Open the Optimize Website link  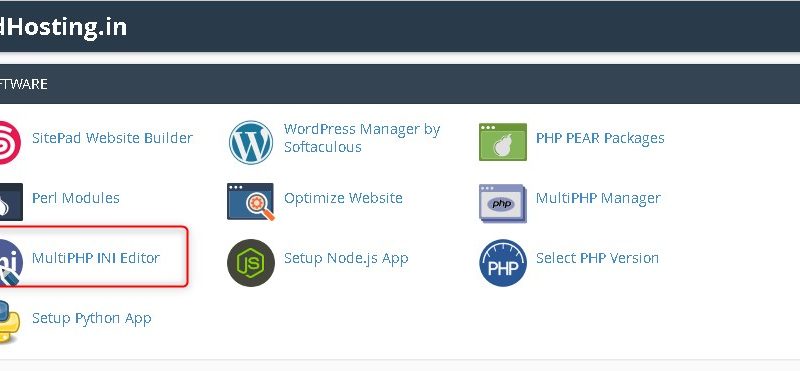point(343,198)
